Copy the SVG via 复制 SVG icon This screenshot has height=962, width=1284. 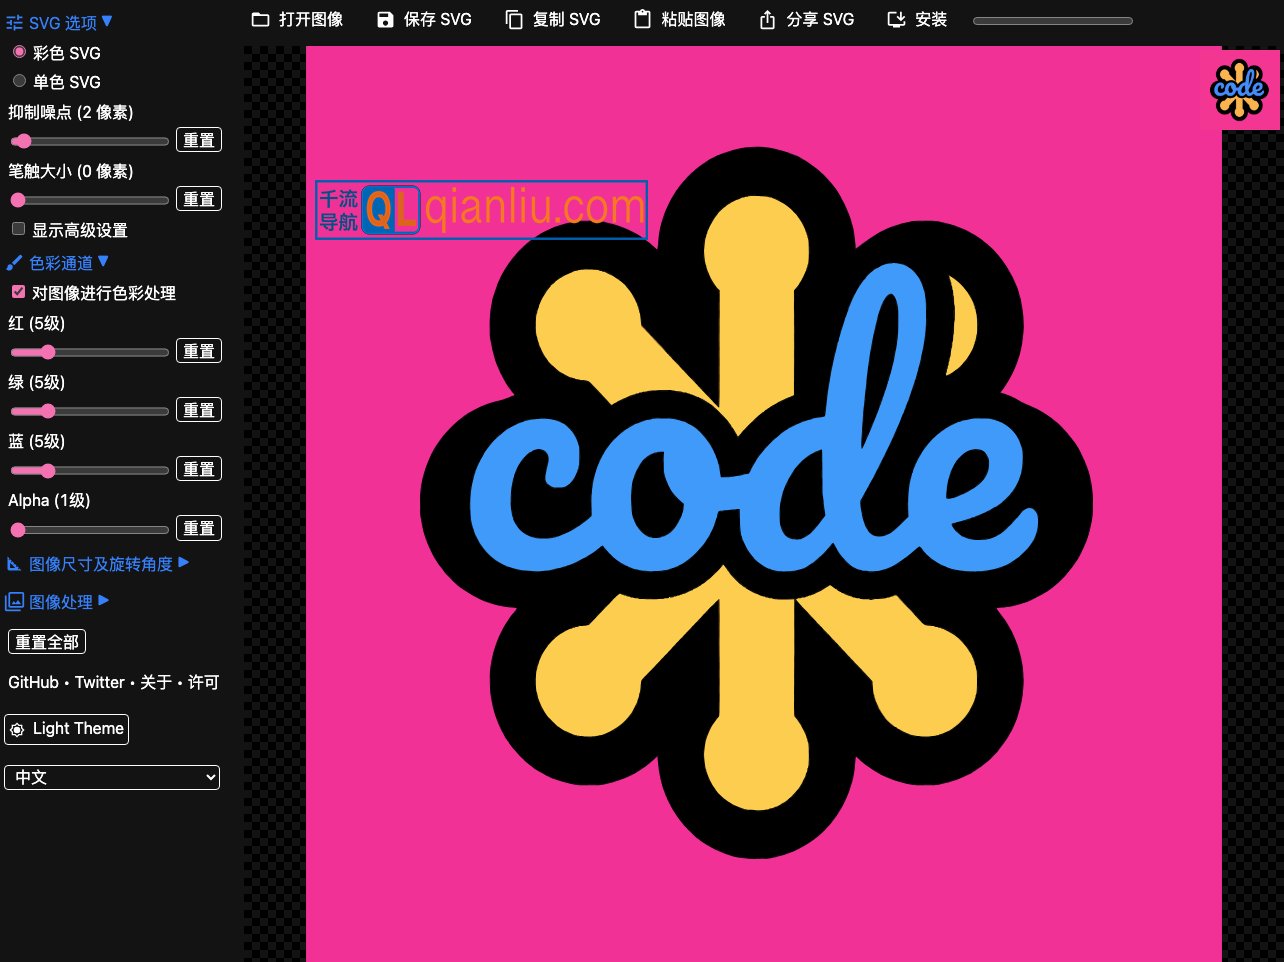pos(512,18)
